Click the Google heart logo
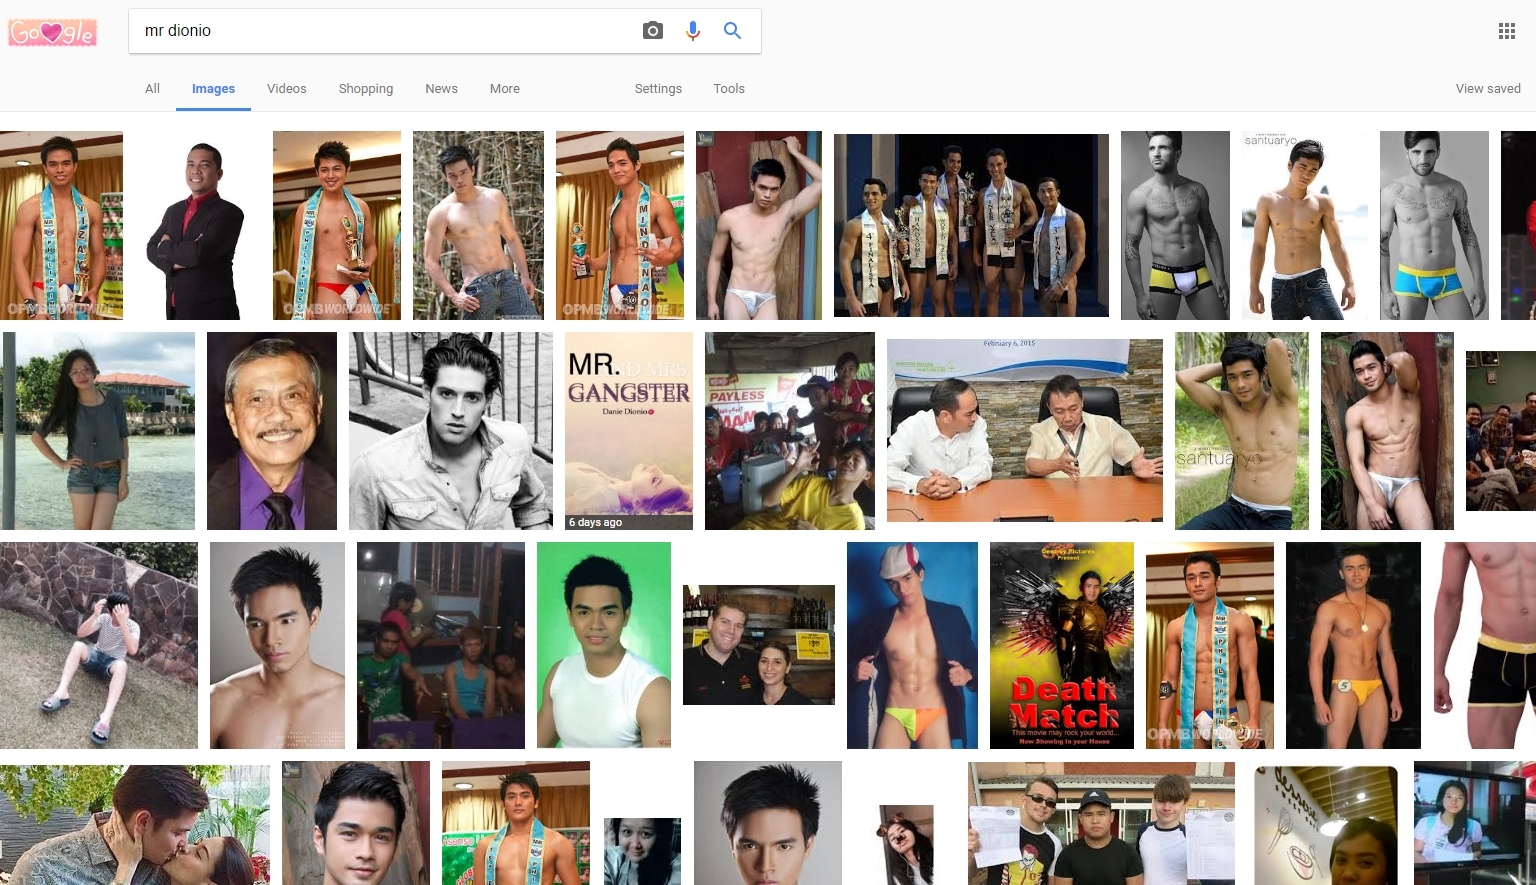This screenshot has height=885, width=1536. 53,33
